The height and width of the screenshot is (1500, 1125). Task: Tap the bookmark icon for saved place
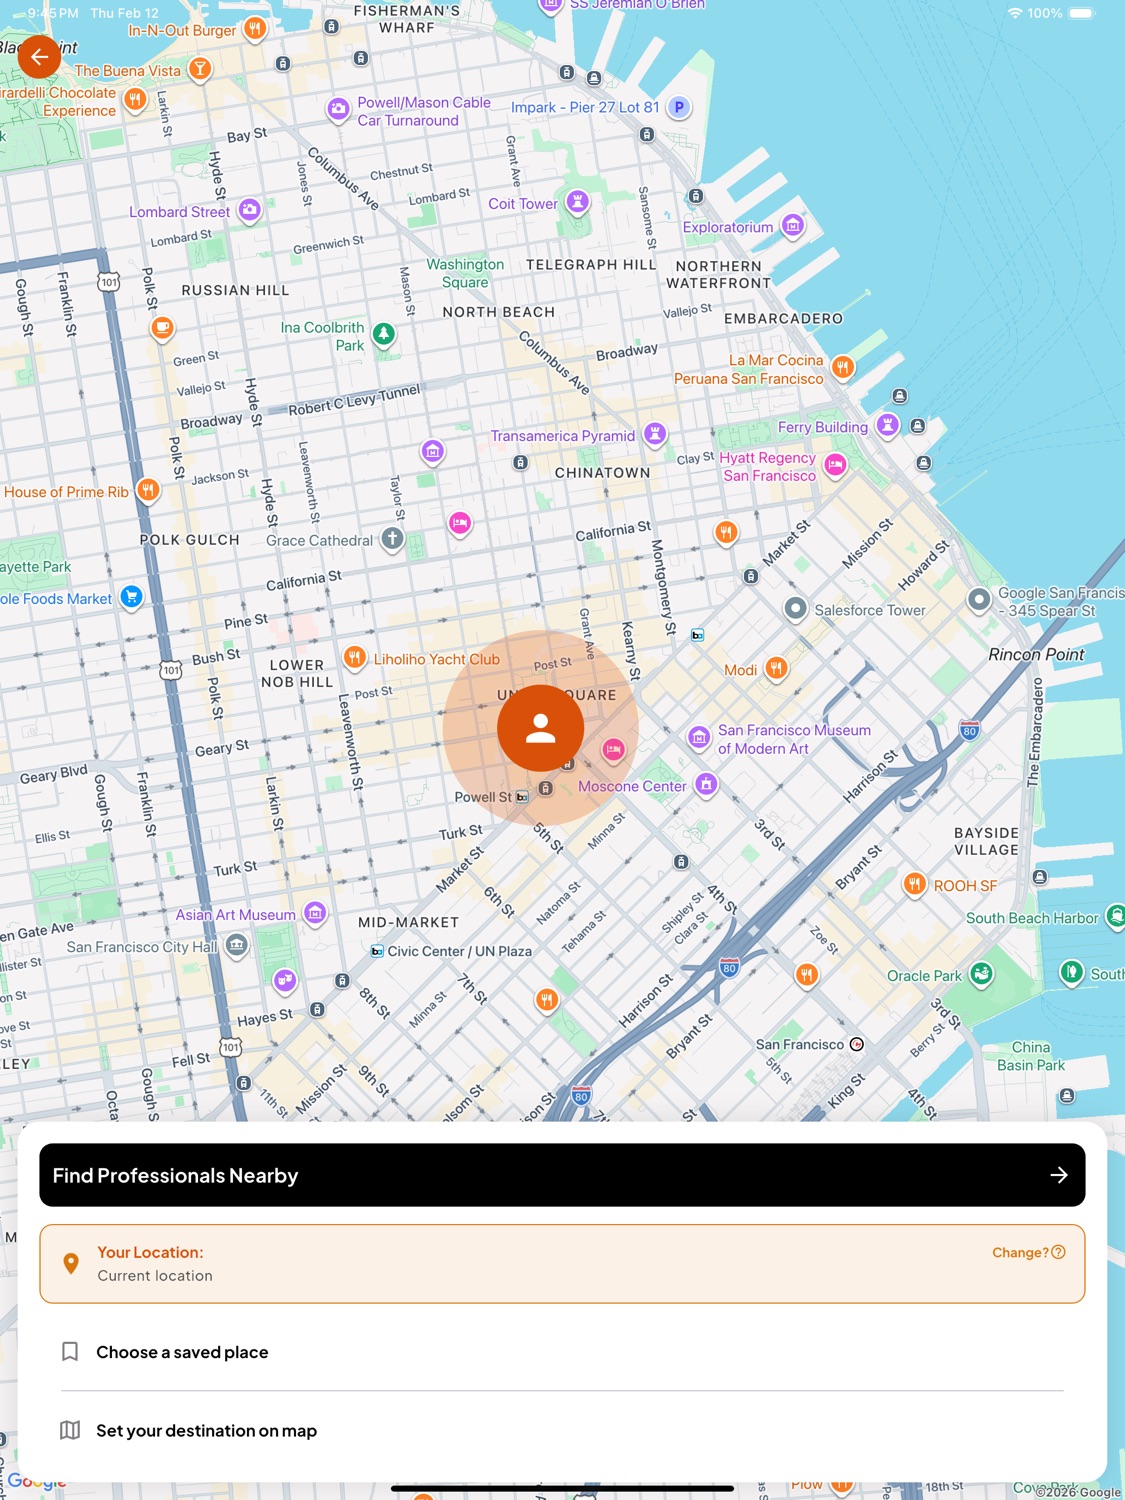(x=70, y=1352)
